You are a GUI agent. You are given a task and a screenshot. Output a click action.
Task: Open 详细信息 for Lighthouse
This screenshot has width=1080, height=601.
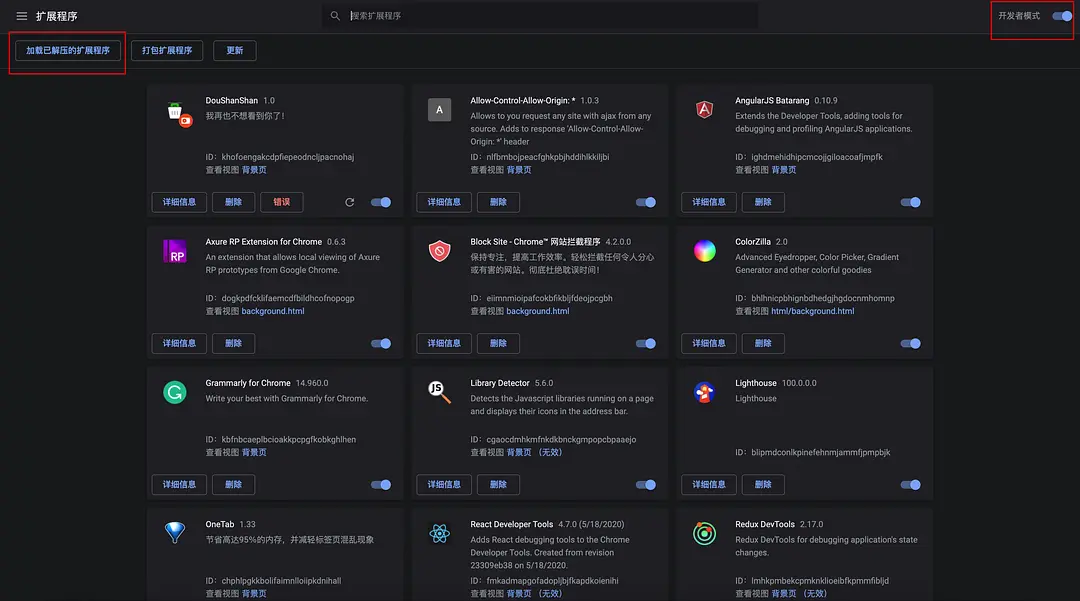709,485
